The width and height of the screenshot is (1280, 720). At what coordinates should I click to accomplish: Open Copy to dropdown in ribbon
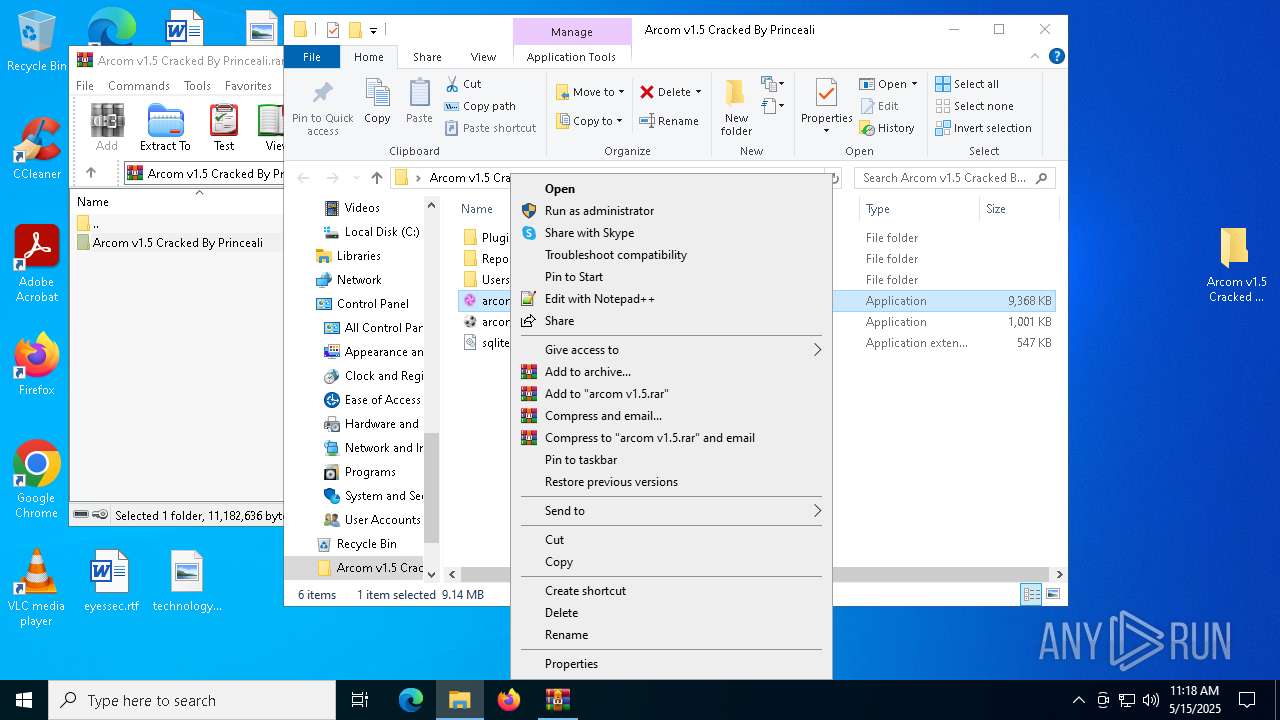pos(590,121)
